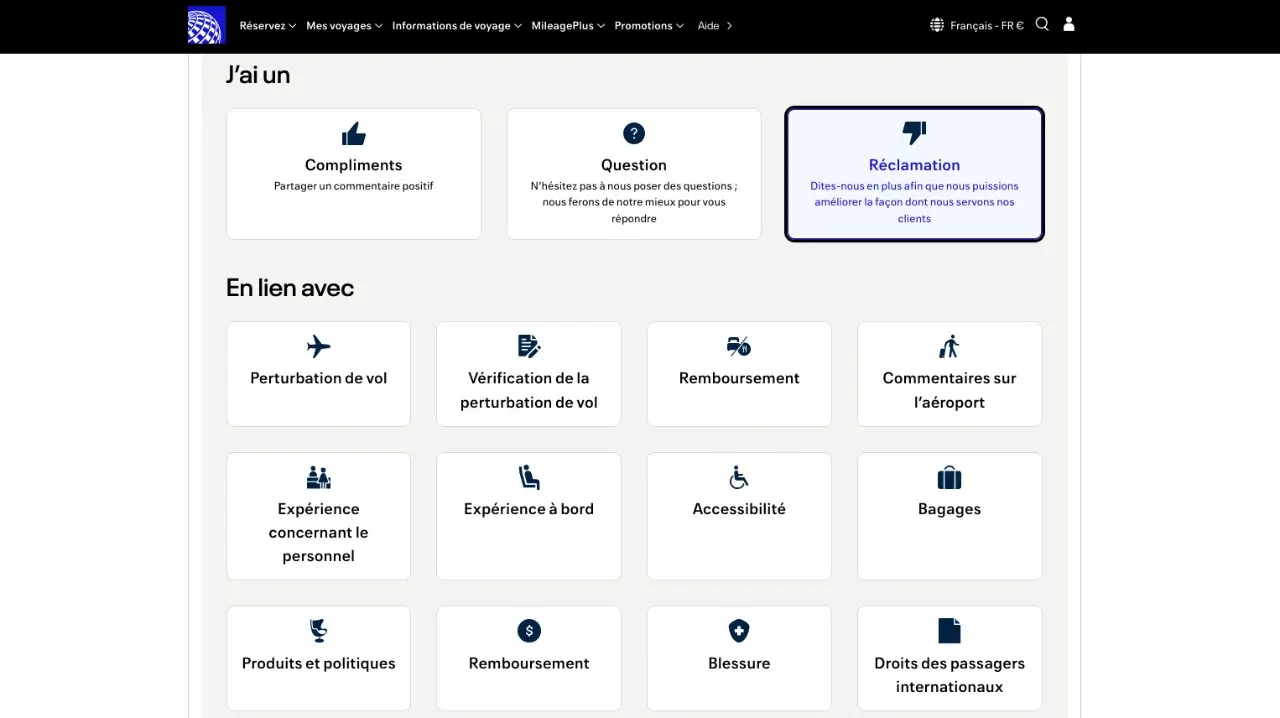Select the Compliments feedback option
Screen dimensions: 1280x718
point(354,174)
